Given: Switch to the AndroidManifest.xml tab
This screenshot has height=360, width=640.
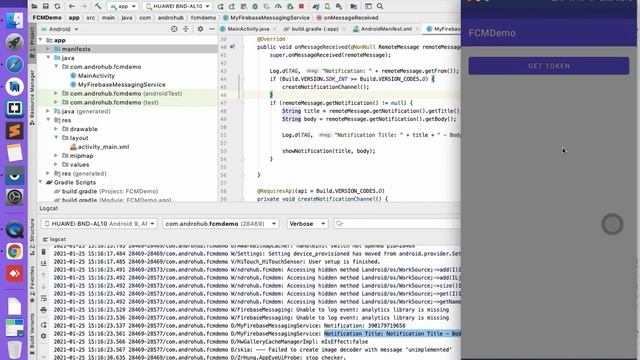Looking at the screenshot, I should coord(386,29).
